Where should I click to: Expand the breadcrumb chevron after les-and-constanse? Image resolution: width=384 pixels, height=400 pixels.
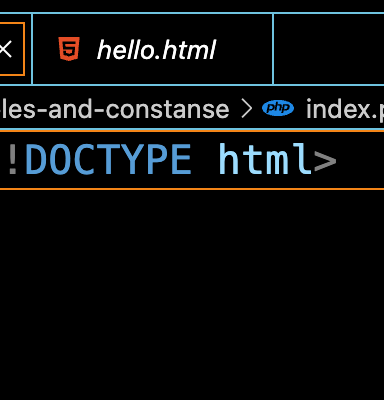[x=246, y=109]
